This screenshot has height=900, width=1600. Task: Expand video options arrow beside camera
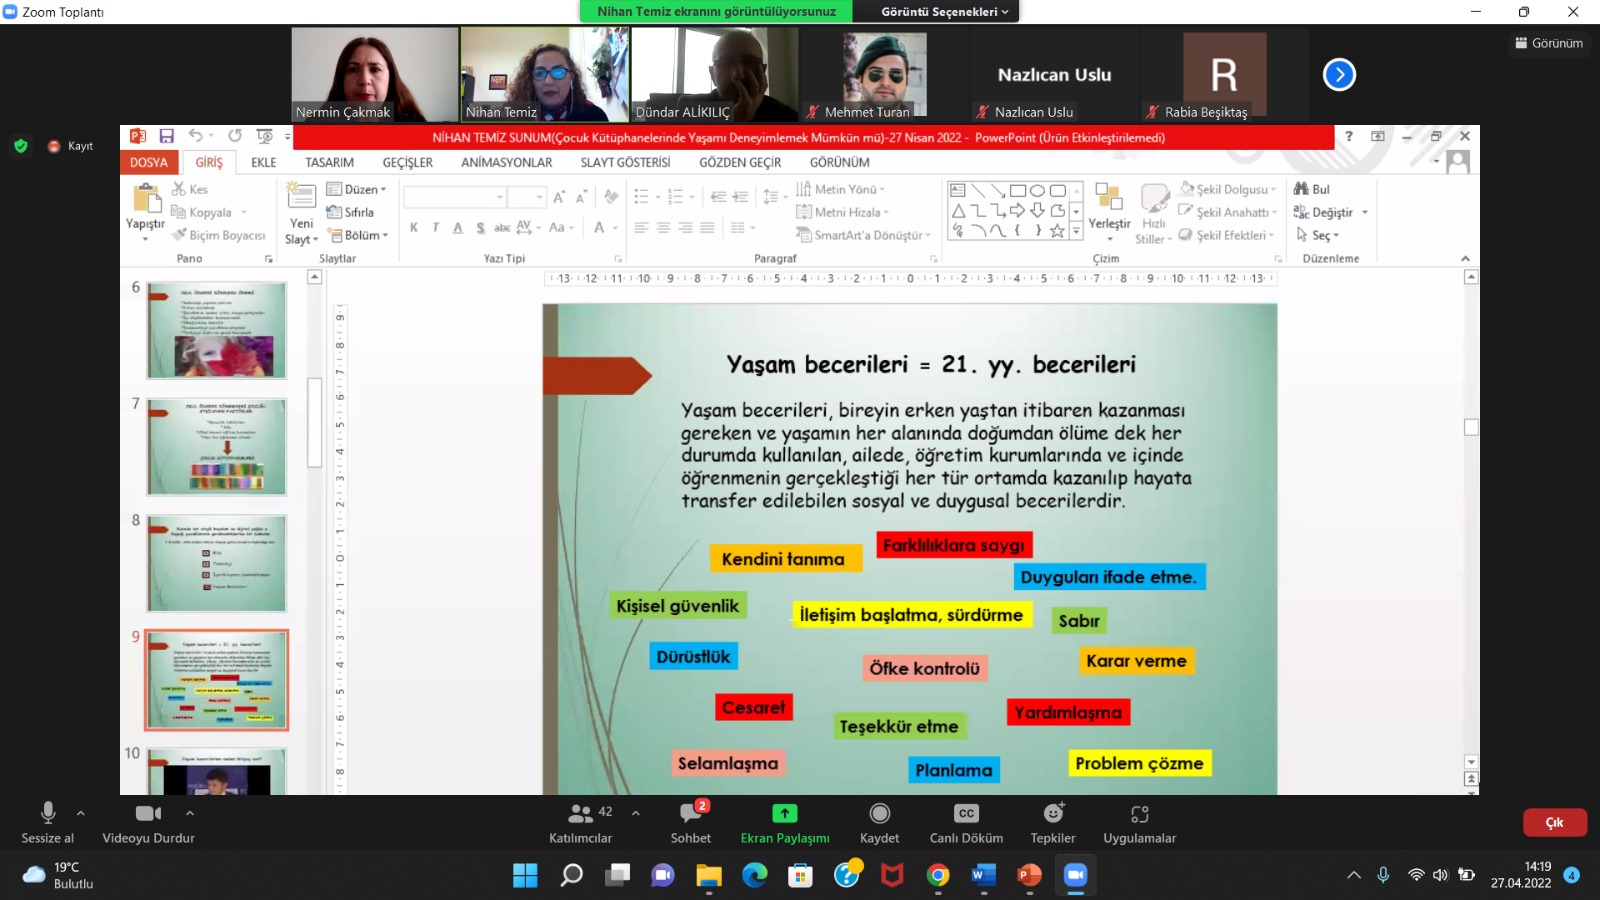coord(190,813)
